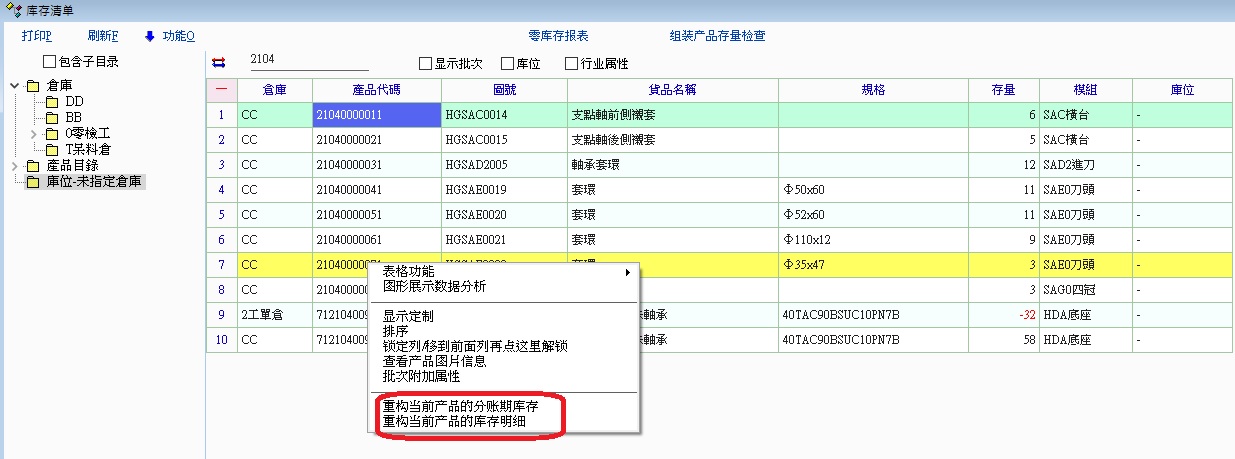Select 显示定制 in context menu
Image resolution: width=1235 pixels, height=459 pixels.
[x=408, y=316]
